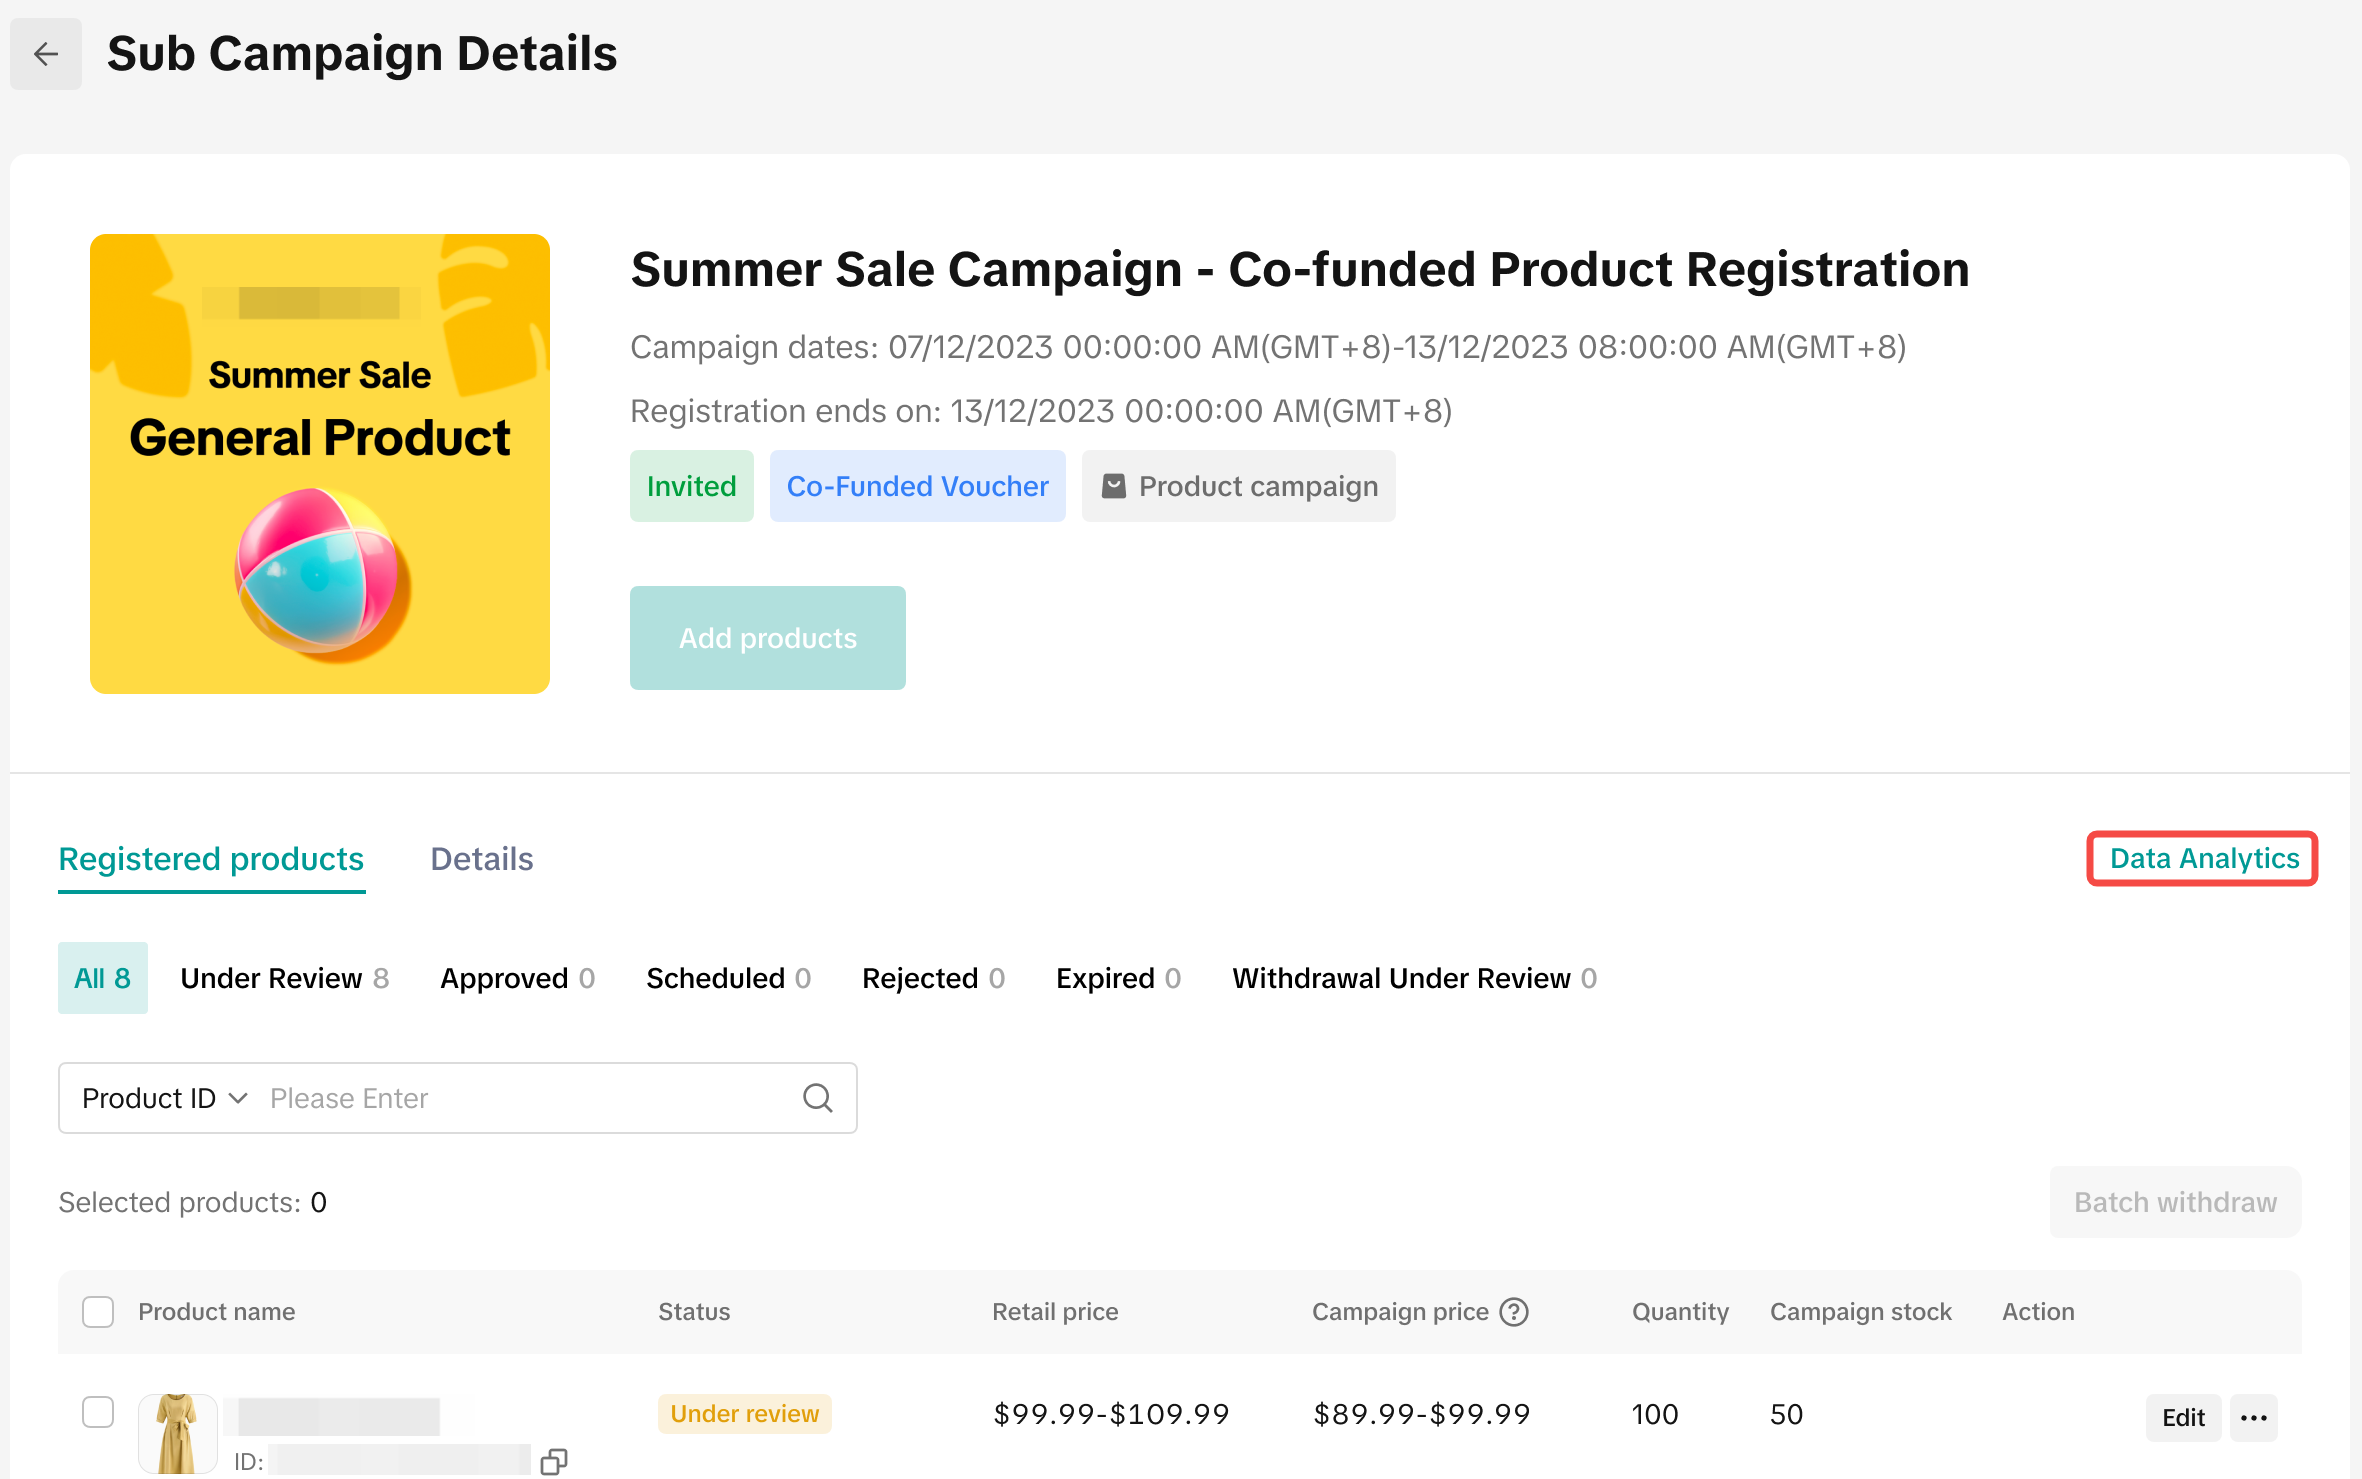Click the Campaign price help icon

pyautogui.click(x=1514, y=1312)
